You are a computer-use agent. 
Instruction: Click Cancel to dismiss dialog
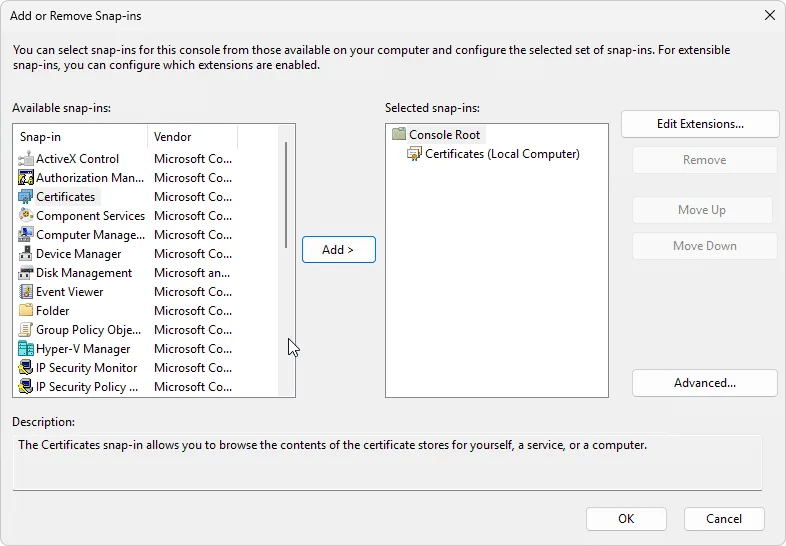tap(724, 519)
